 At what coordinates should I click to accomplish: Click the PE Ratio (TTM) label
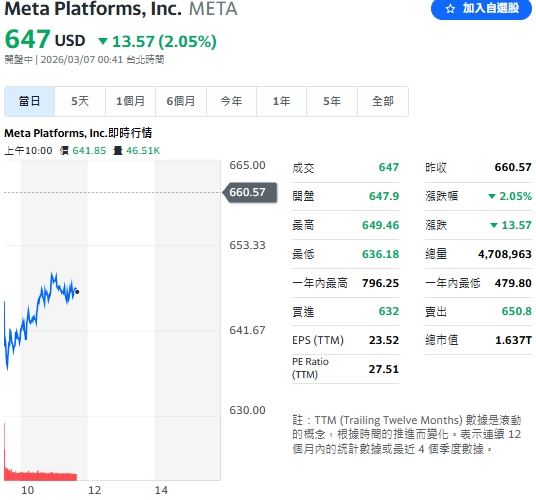pos(310,368)
